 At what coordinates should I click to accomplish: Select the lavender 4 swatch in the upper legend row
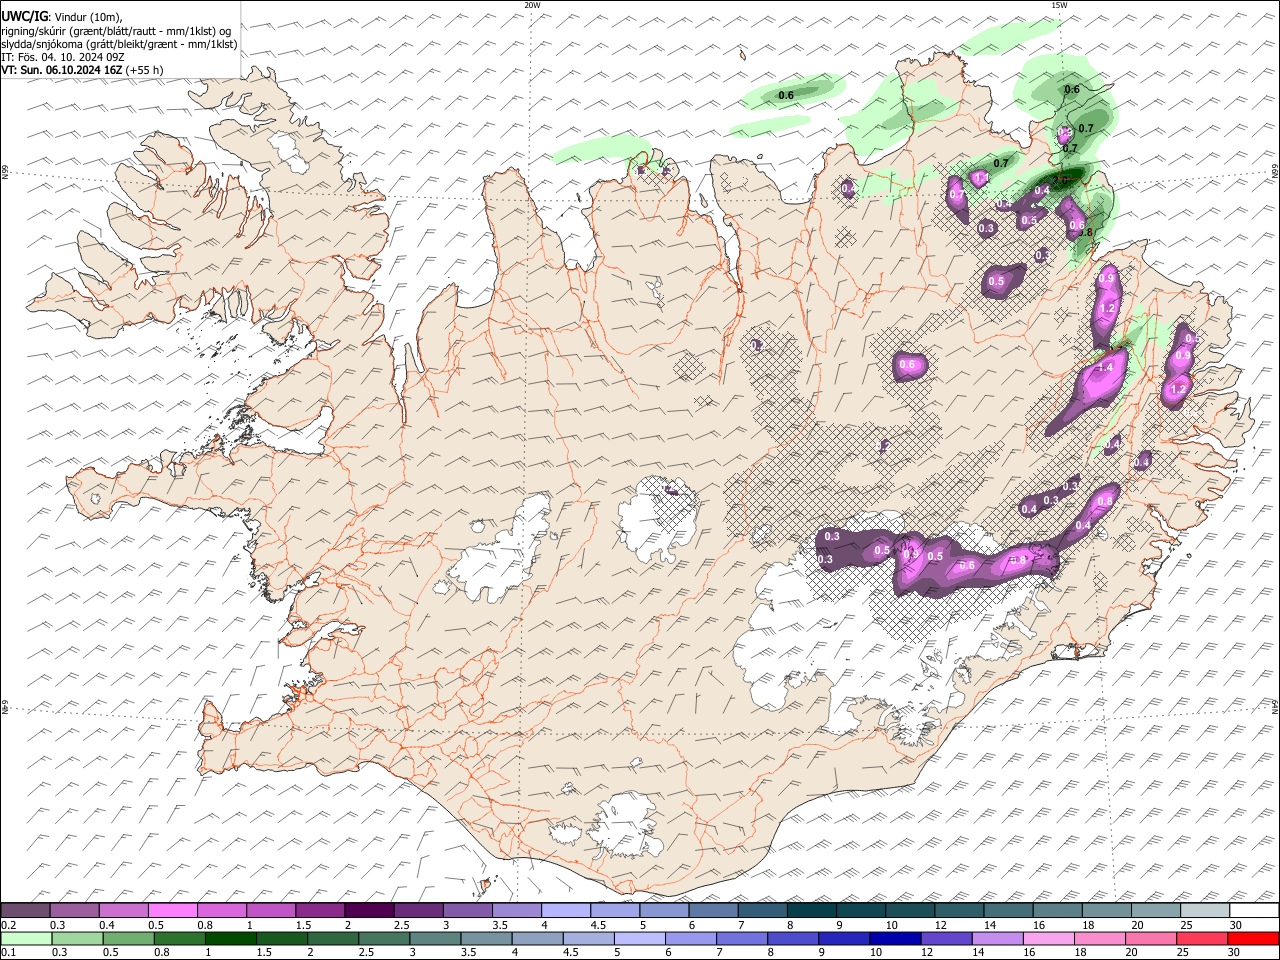[x=566, y=910]
